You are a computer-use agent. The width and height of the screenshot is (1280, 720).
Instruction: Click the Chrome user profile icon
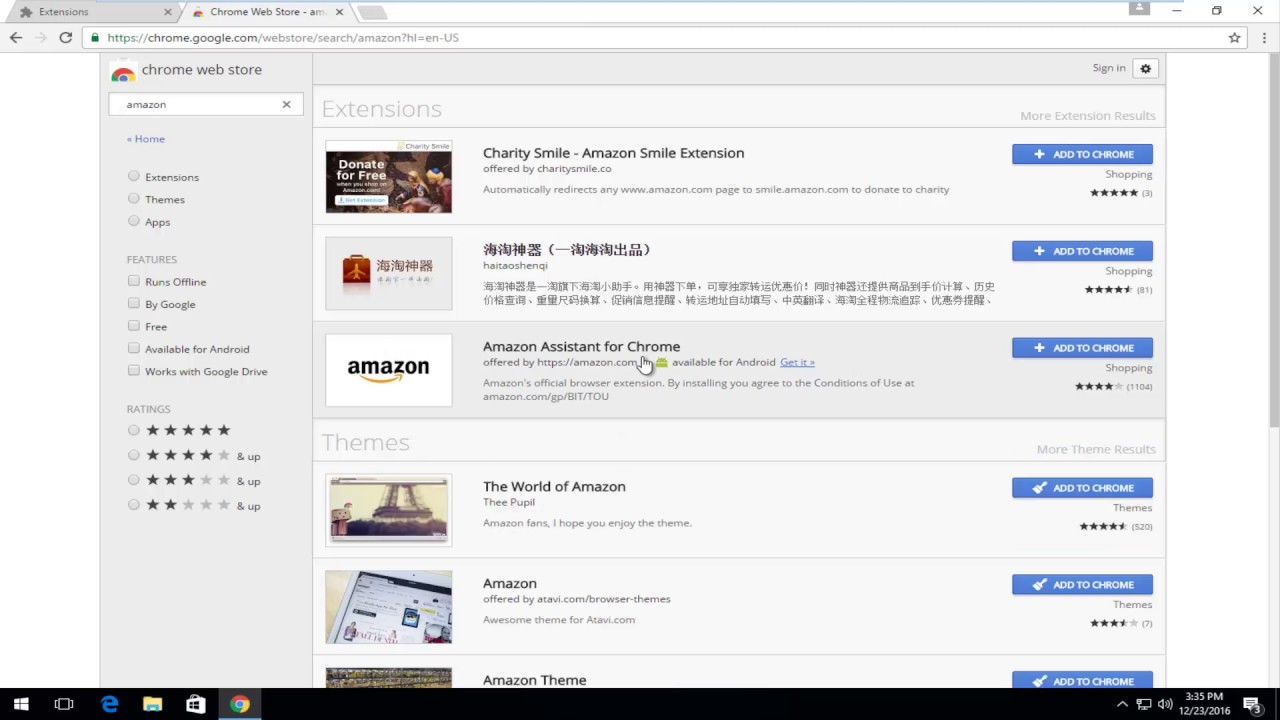tap(1139, 9)
